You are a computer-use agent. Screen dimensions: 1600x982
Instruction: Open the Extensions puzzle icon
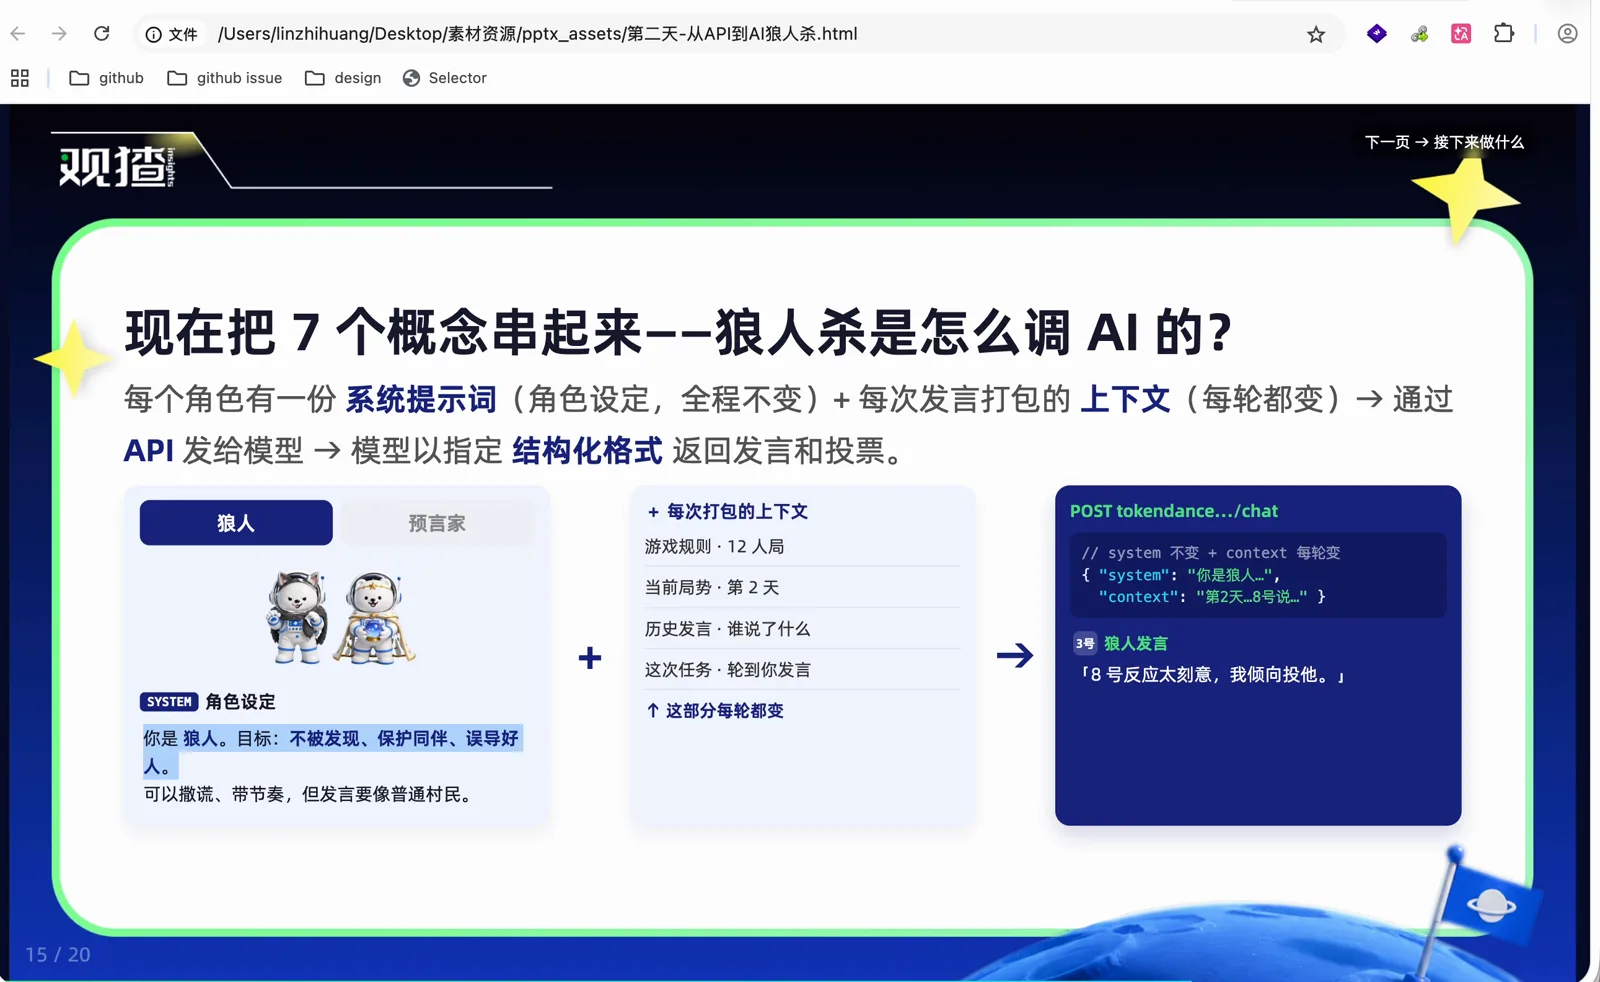click(1504, 34)
